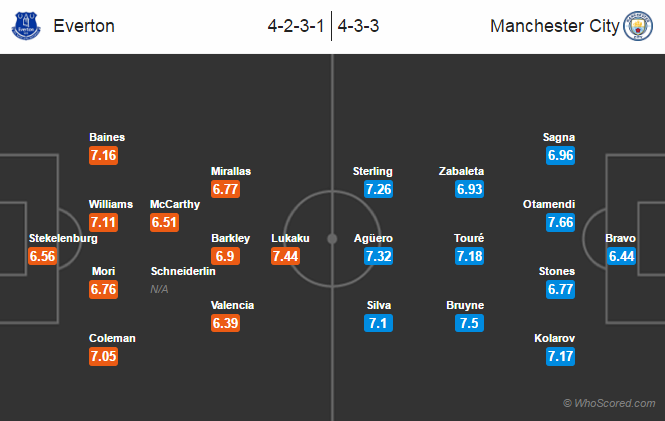Click Bruyne's 7.5 rating badge
Viewport: 665px width, 421px height.
tap(467, 322)
